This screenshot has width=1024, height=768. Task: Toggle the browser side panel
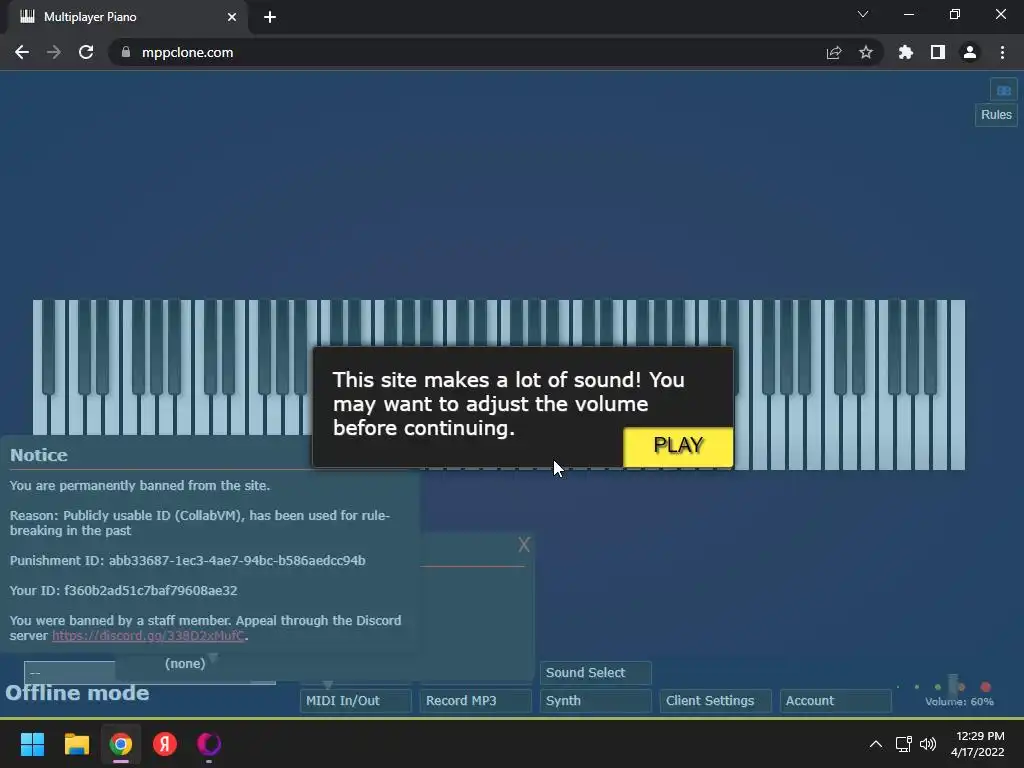pyautogui.click(x=938, y=52)
